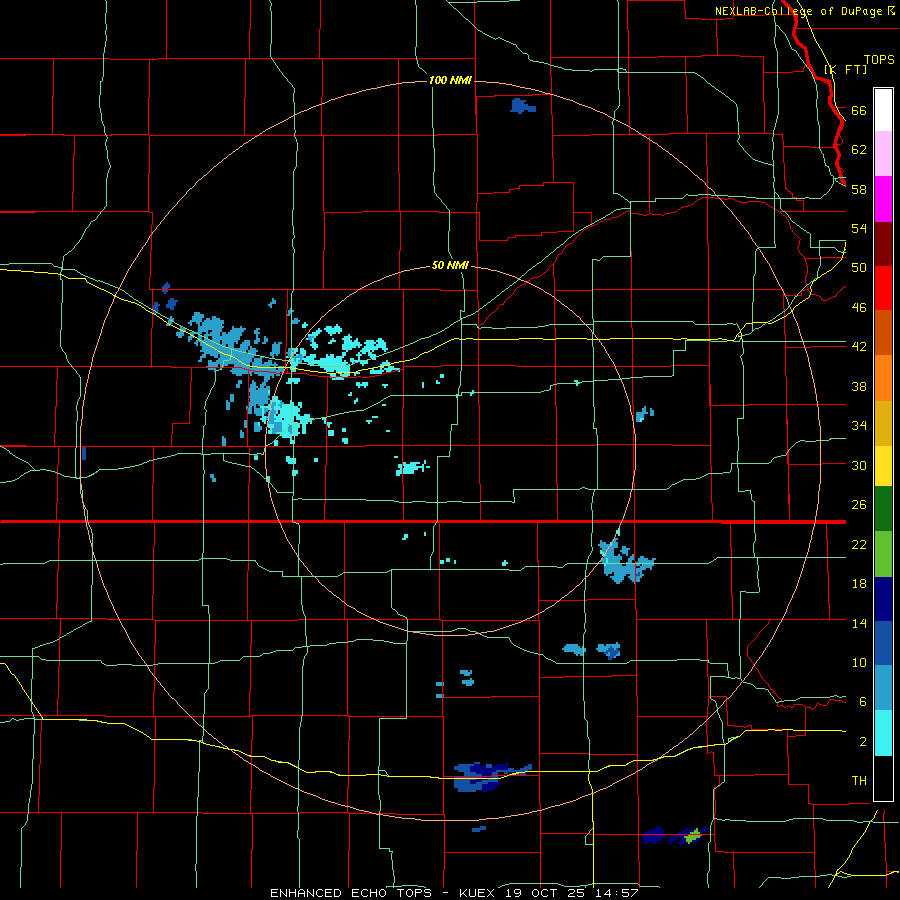Viewport: 900px width, 900px height.
Task: Click the light pink legend swatch
Action: click(883, 154)
